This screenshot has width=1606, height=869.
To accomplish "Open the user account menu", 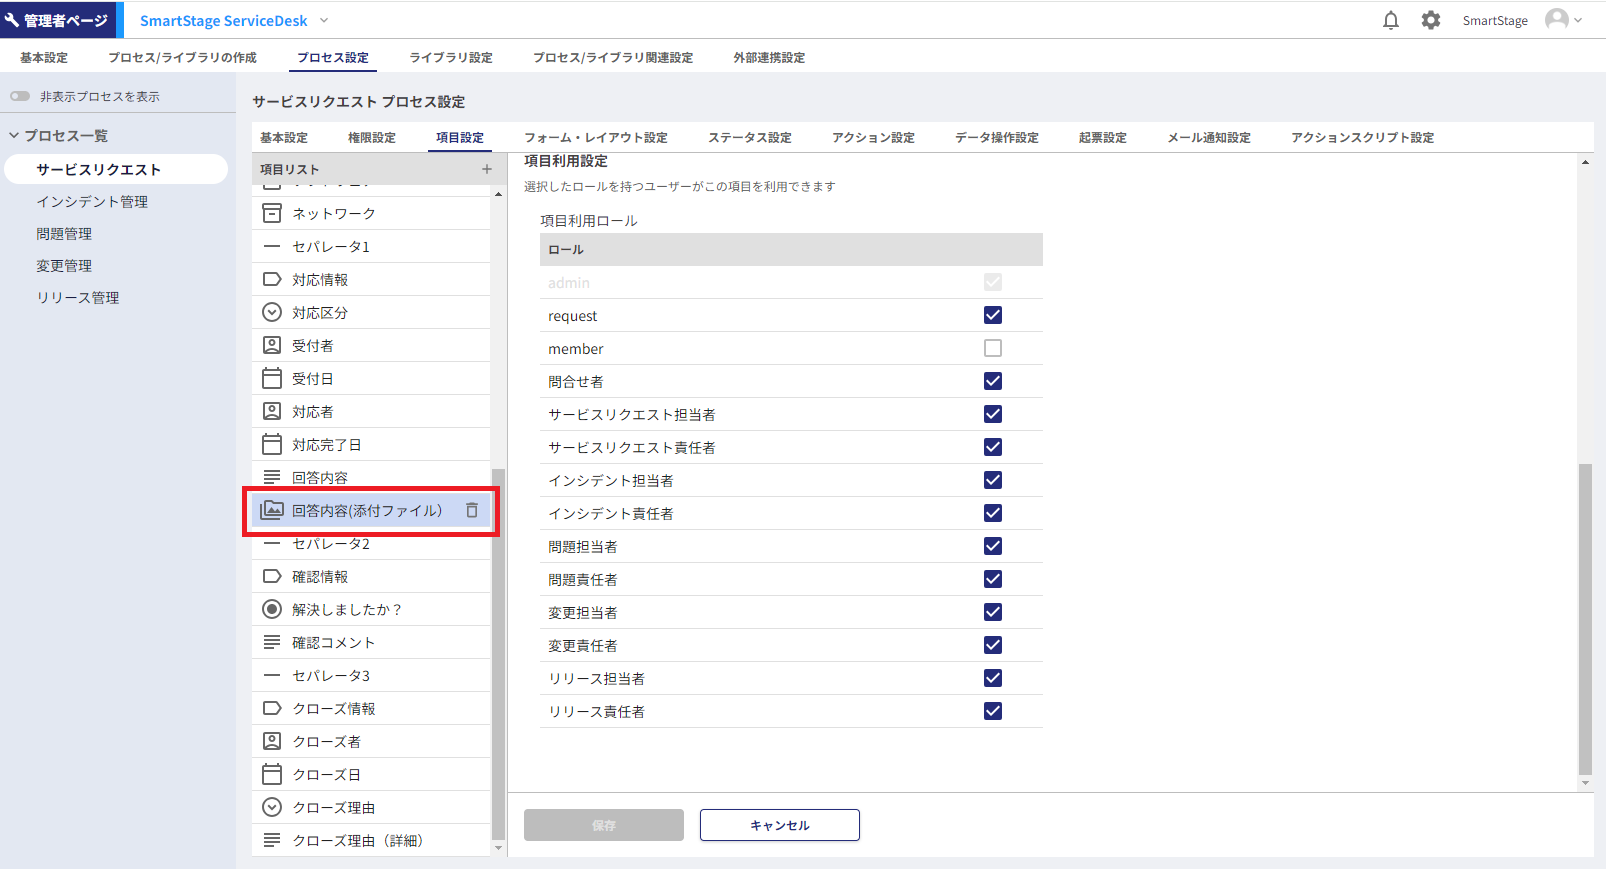I will click(x=1563, y=20).
